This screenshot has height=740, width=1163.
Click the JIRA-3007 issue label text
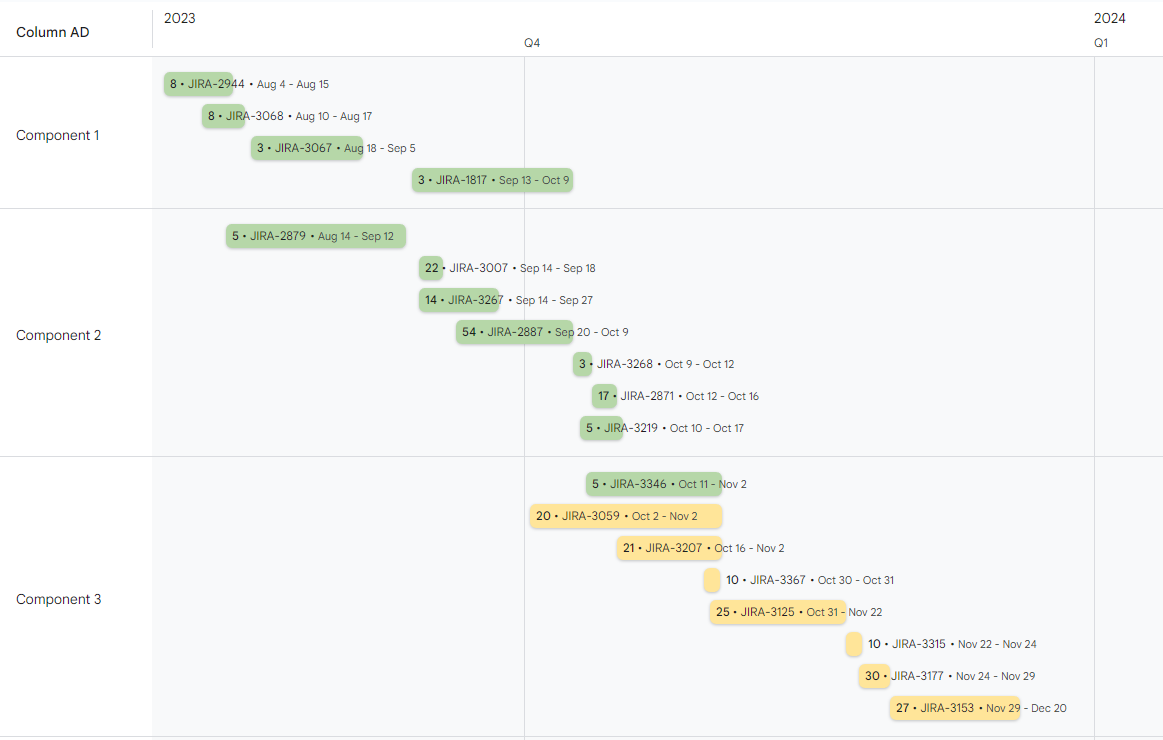coord(478,268)
